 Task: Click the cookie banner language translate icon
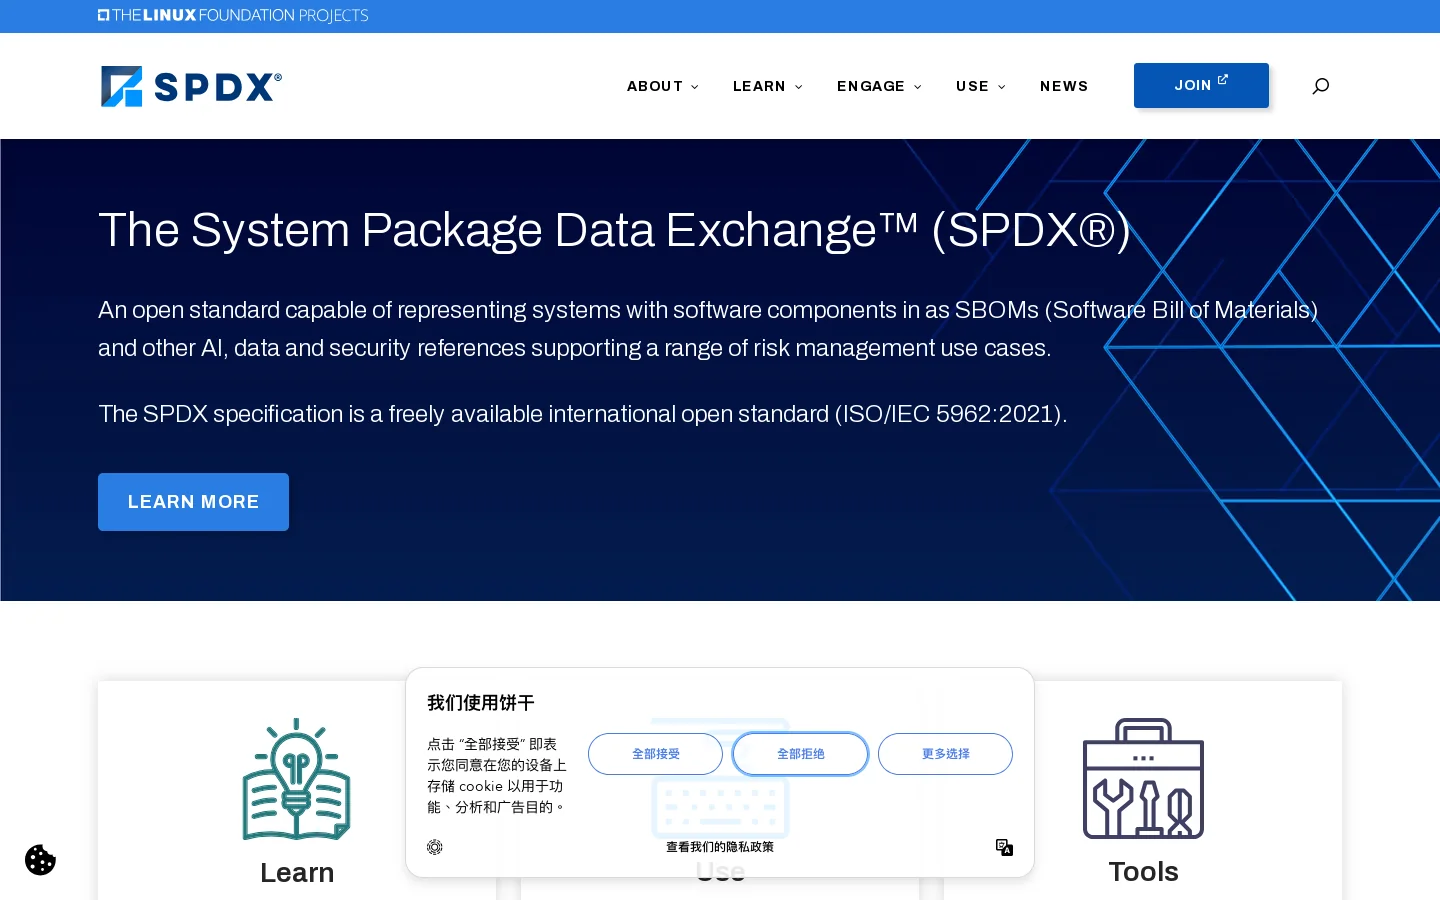(x=1005, y=847)
